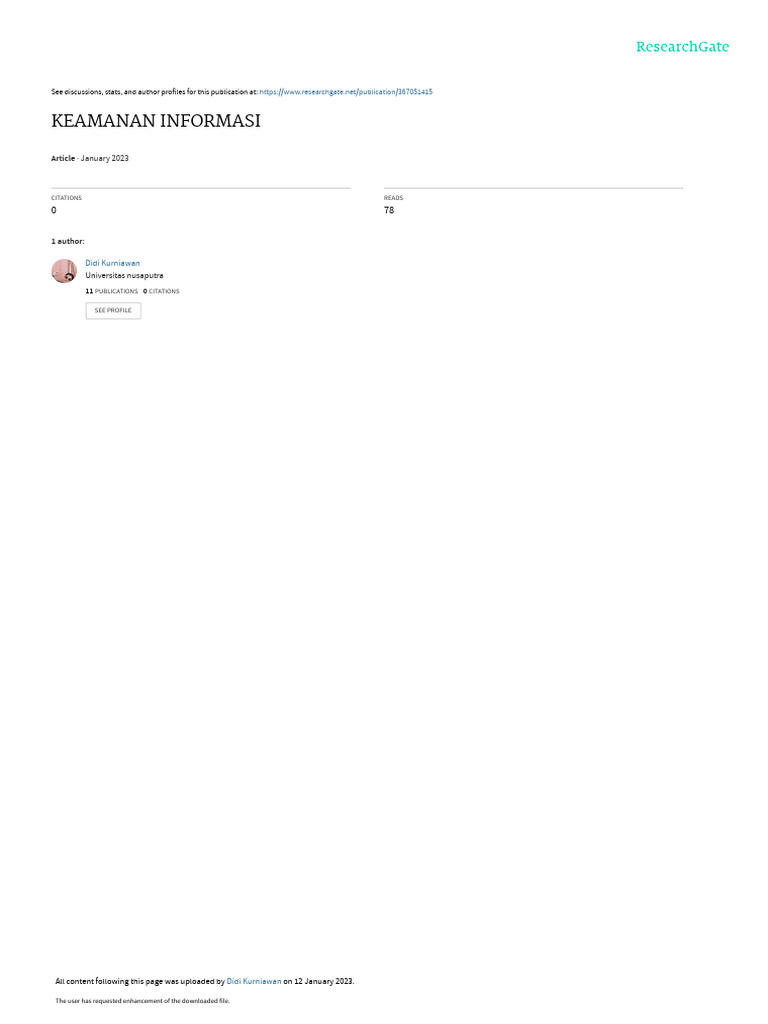This screenshot has height=1024, width=768.
Task: Click the bold Article type label
Action: [x=63, y=158]
